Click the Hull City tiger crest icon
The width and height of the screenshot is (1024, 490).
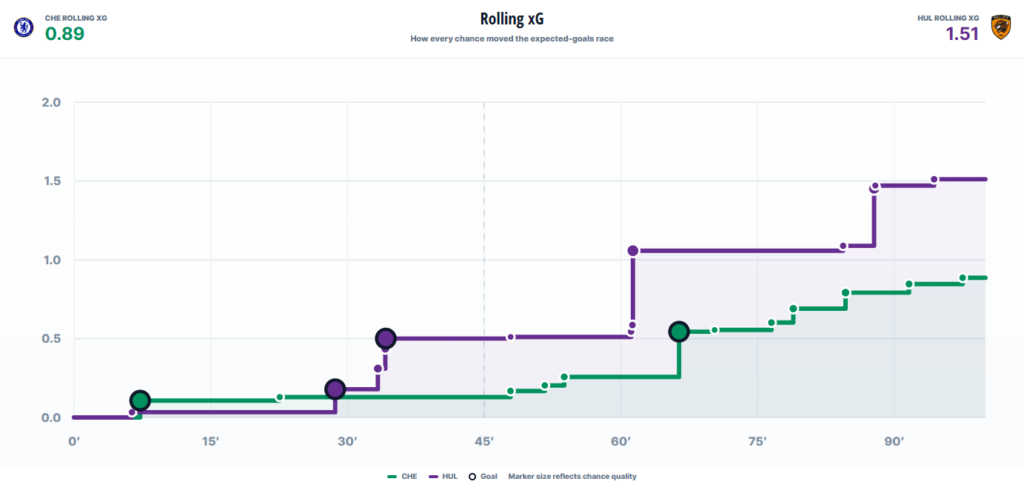tap(1000, 27)
